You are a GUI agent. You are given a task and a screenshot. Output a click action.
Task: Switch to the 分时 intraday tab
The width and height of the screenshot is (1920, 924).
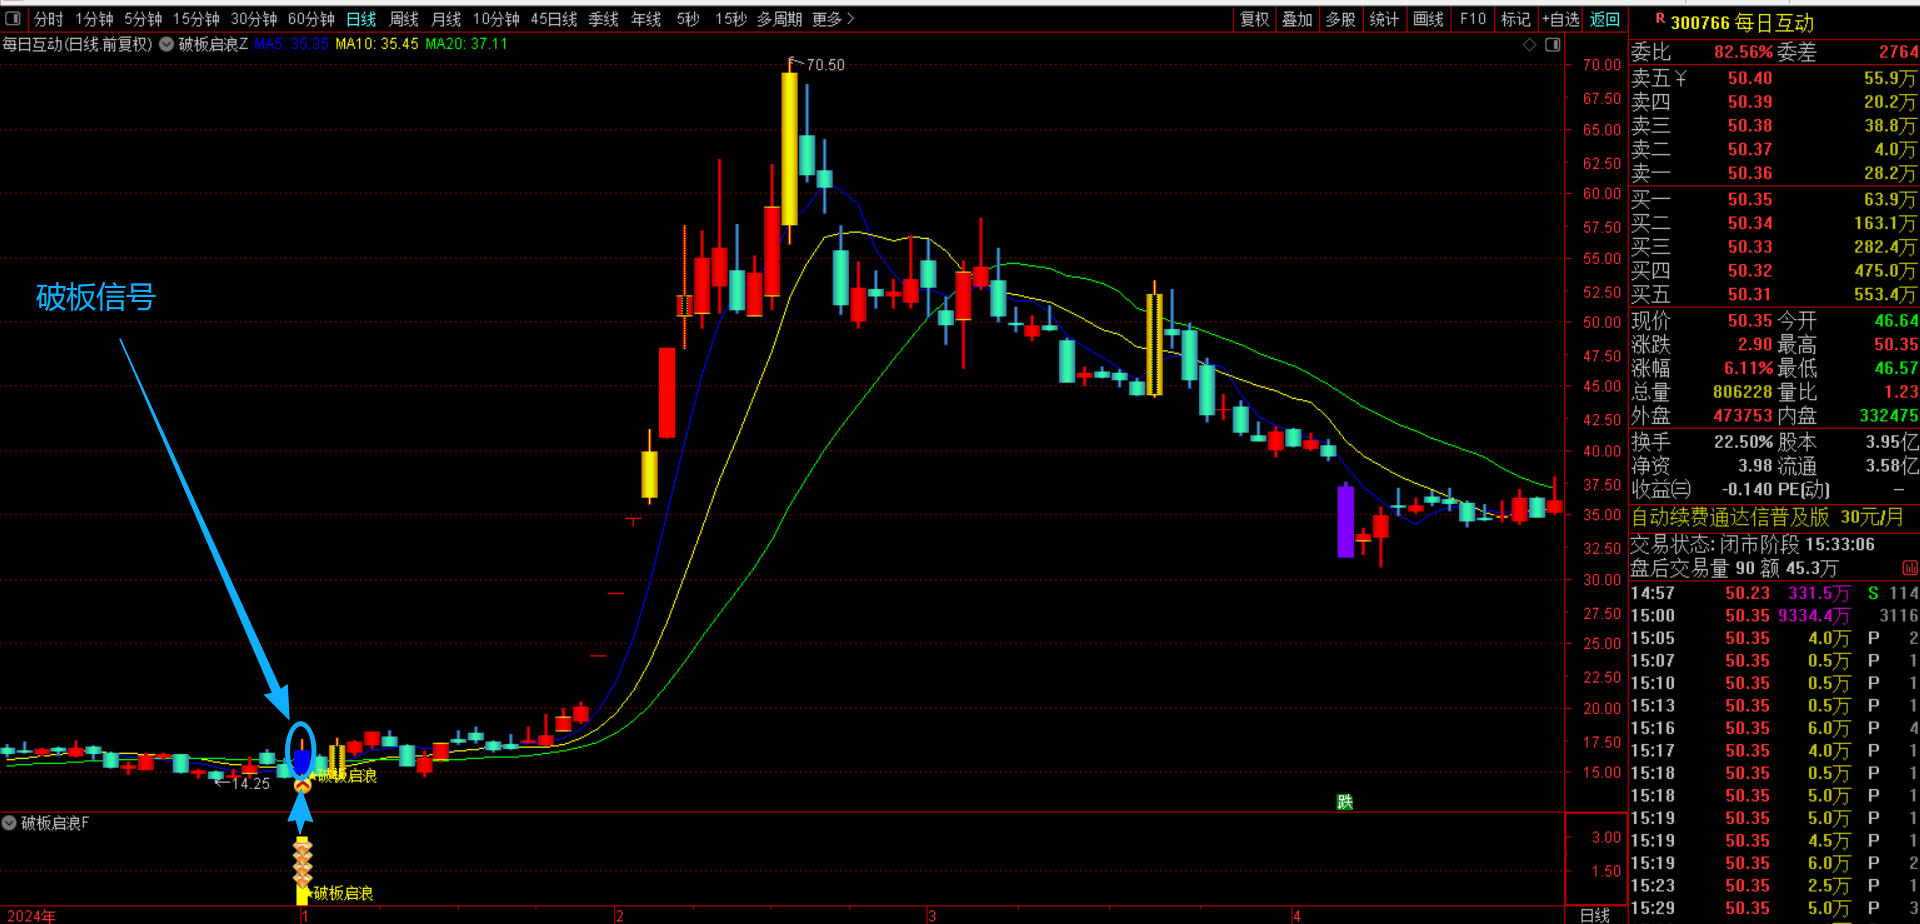click(48, 19)
